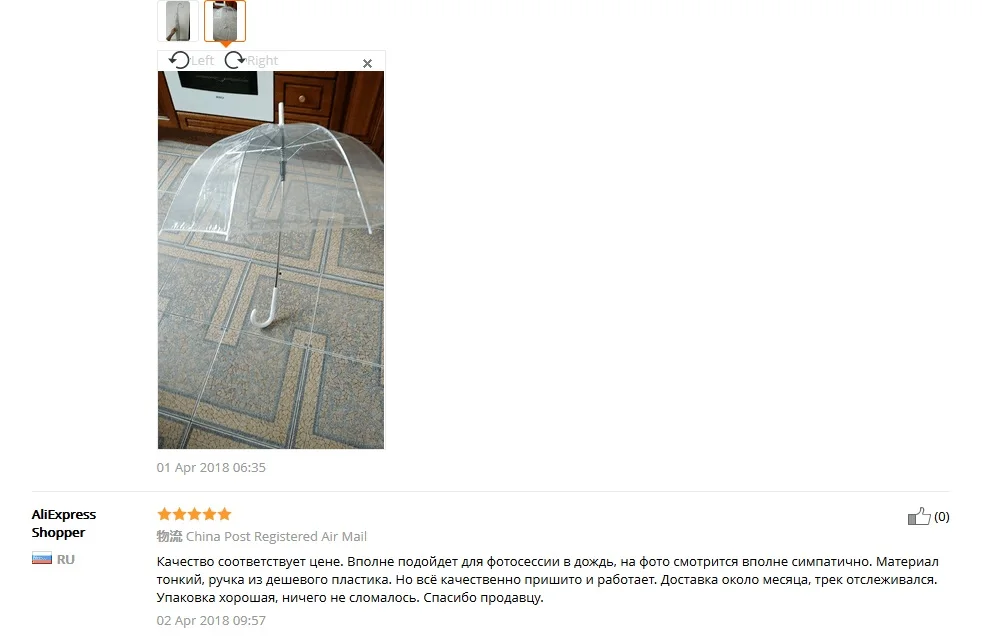This screenshot has height=643, width=983.
Task: Click the Right rotate label
Action: (x=262, y=61)
